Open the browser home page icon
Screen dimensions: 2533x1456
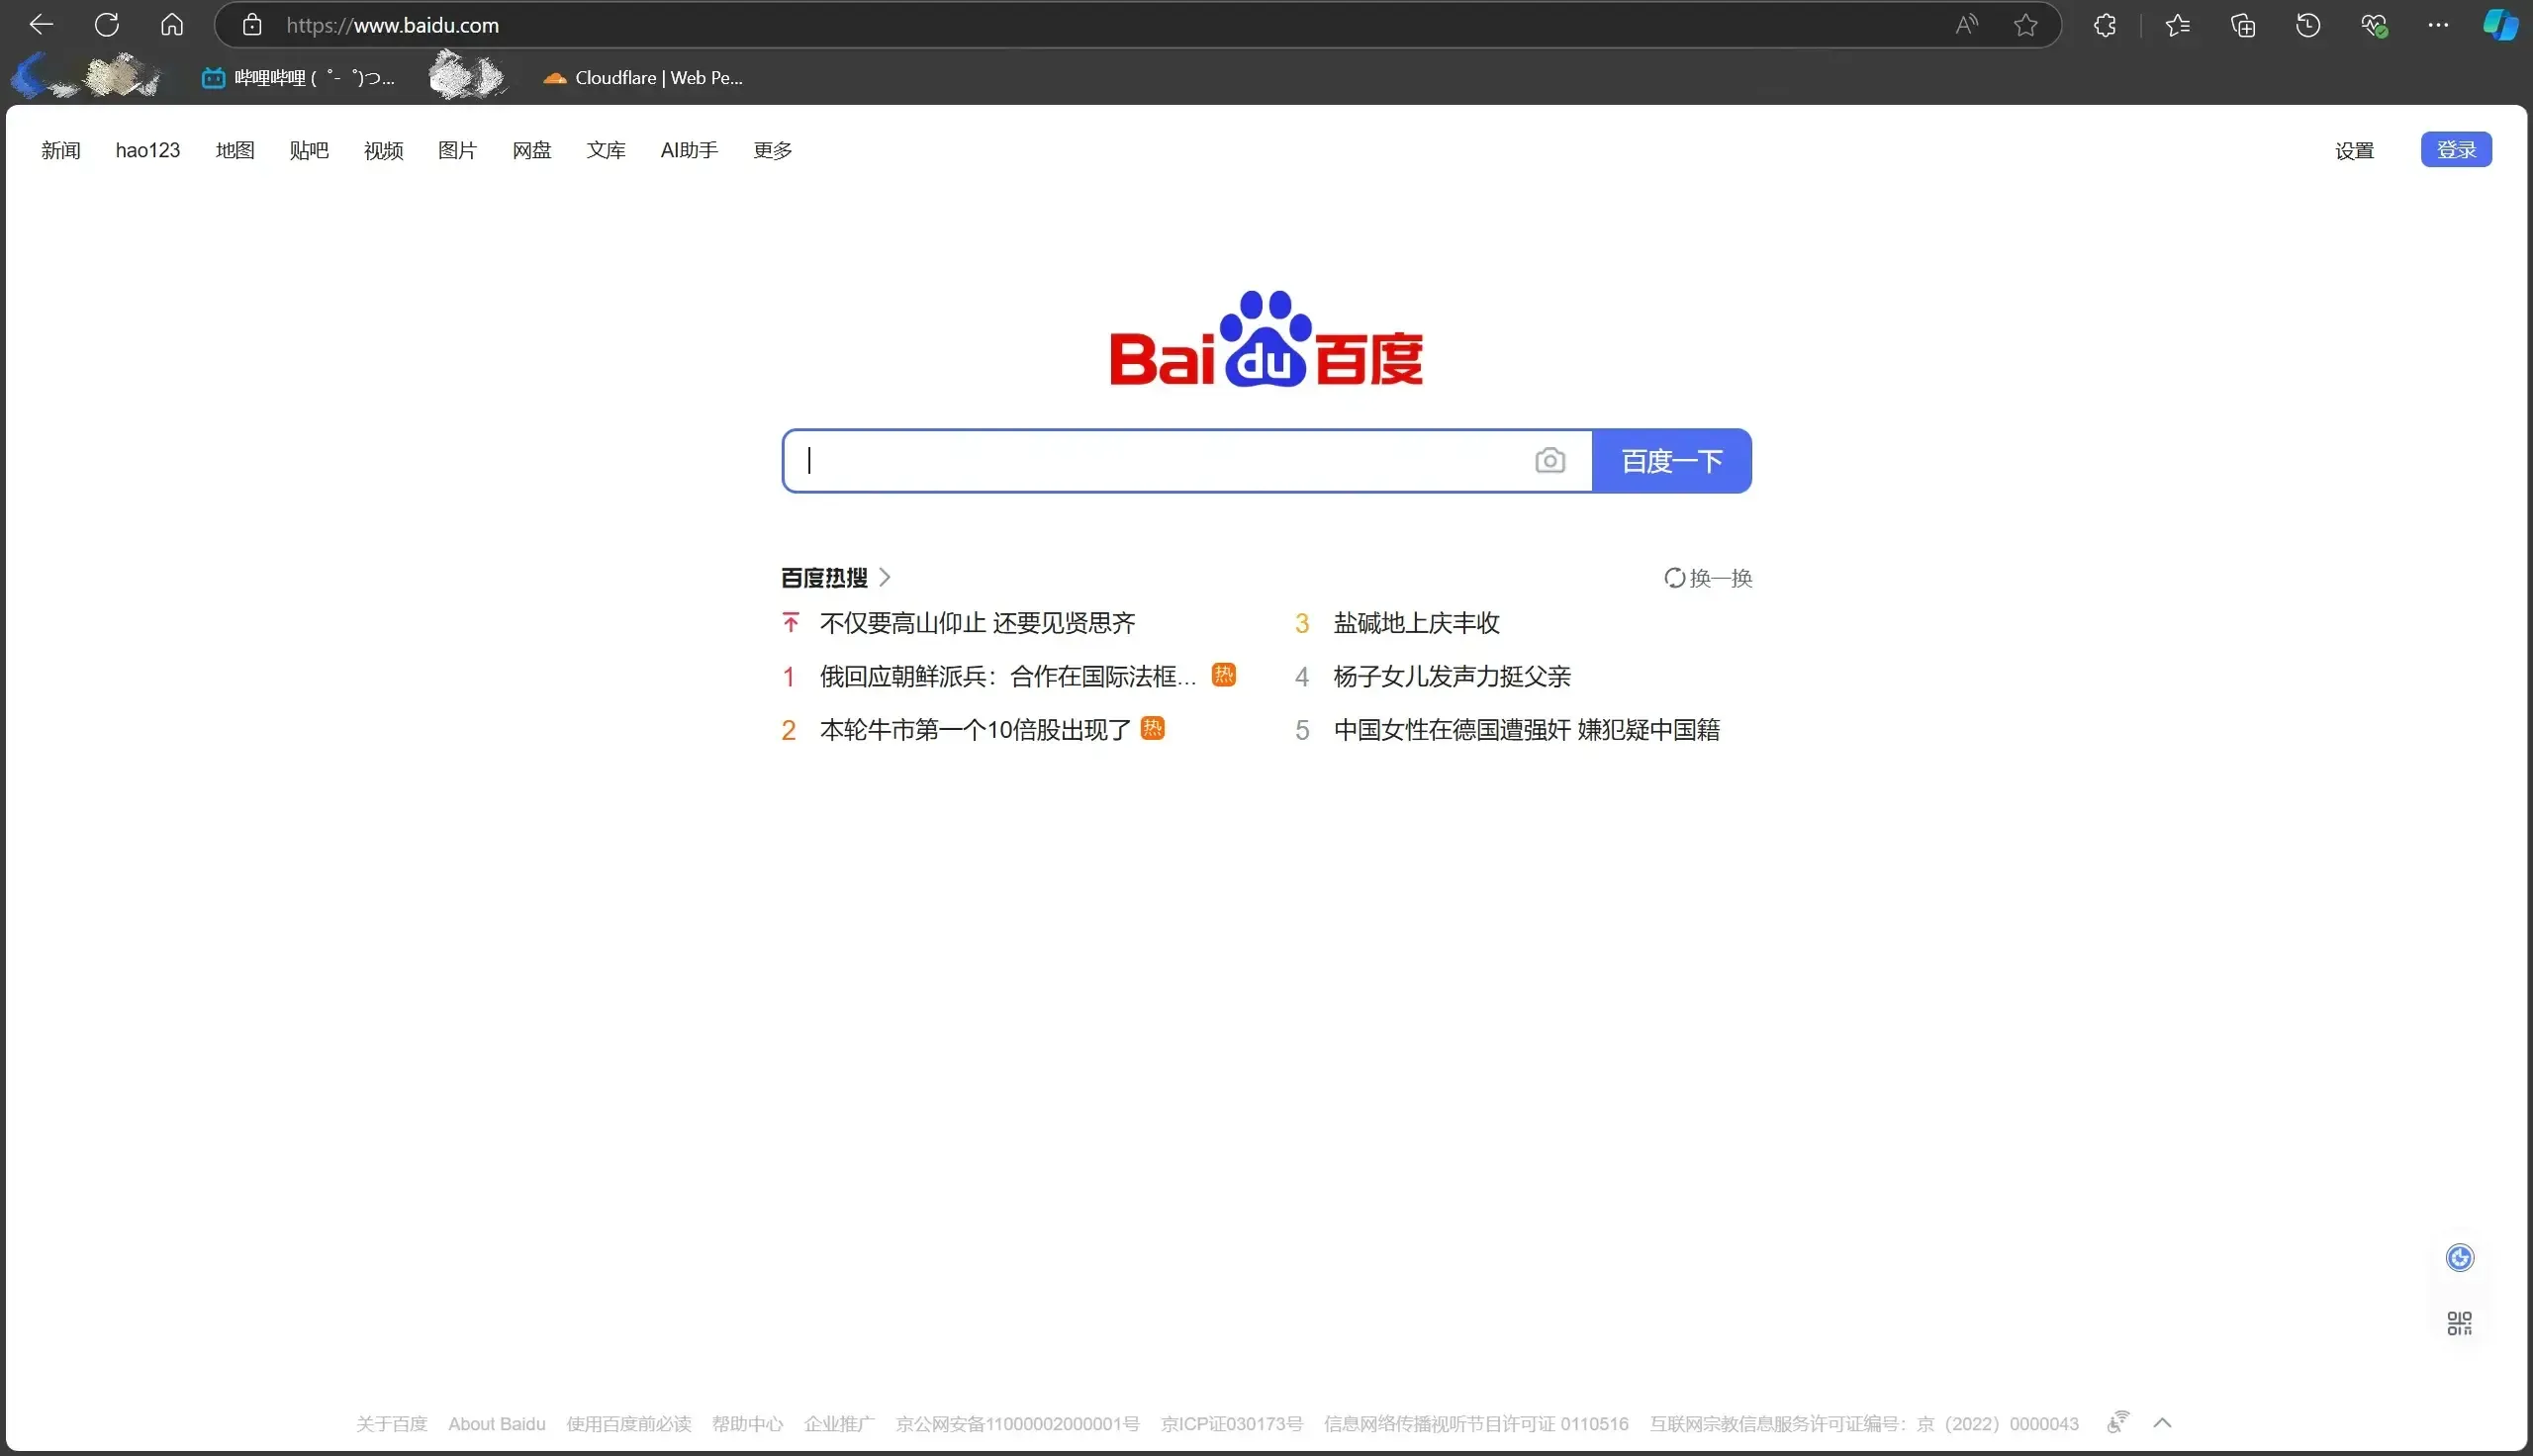coord(172,24)
